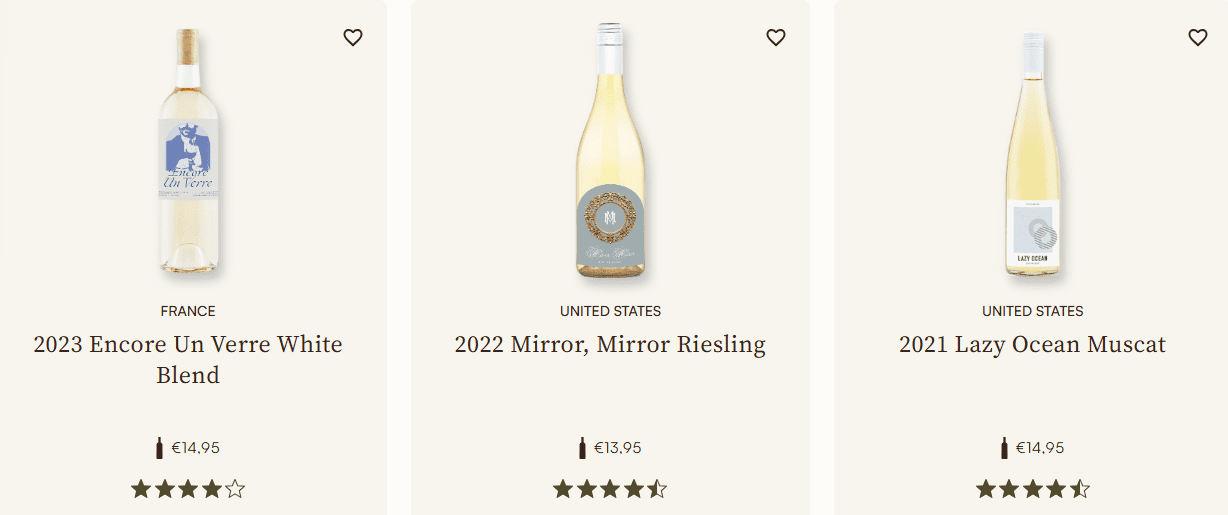This screenshot has width=1228, height=515.
Task: Click the star rating for Lazy Ocean Muscat
Action: [1033, 489]
